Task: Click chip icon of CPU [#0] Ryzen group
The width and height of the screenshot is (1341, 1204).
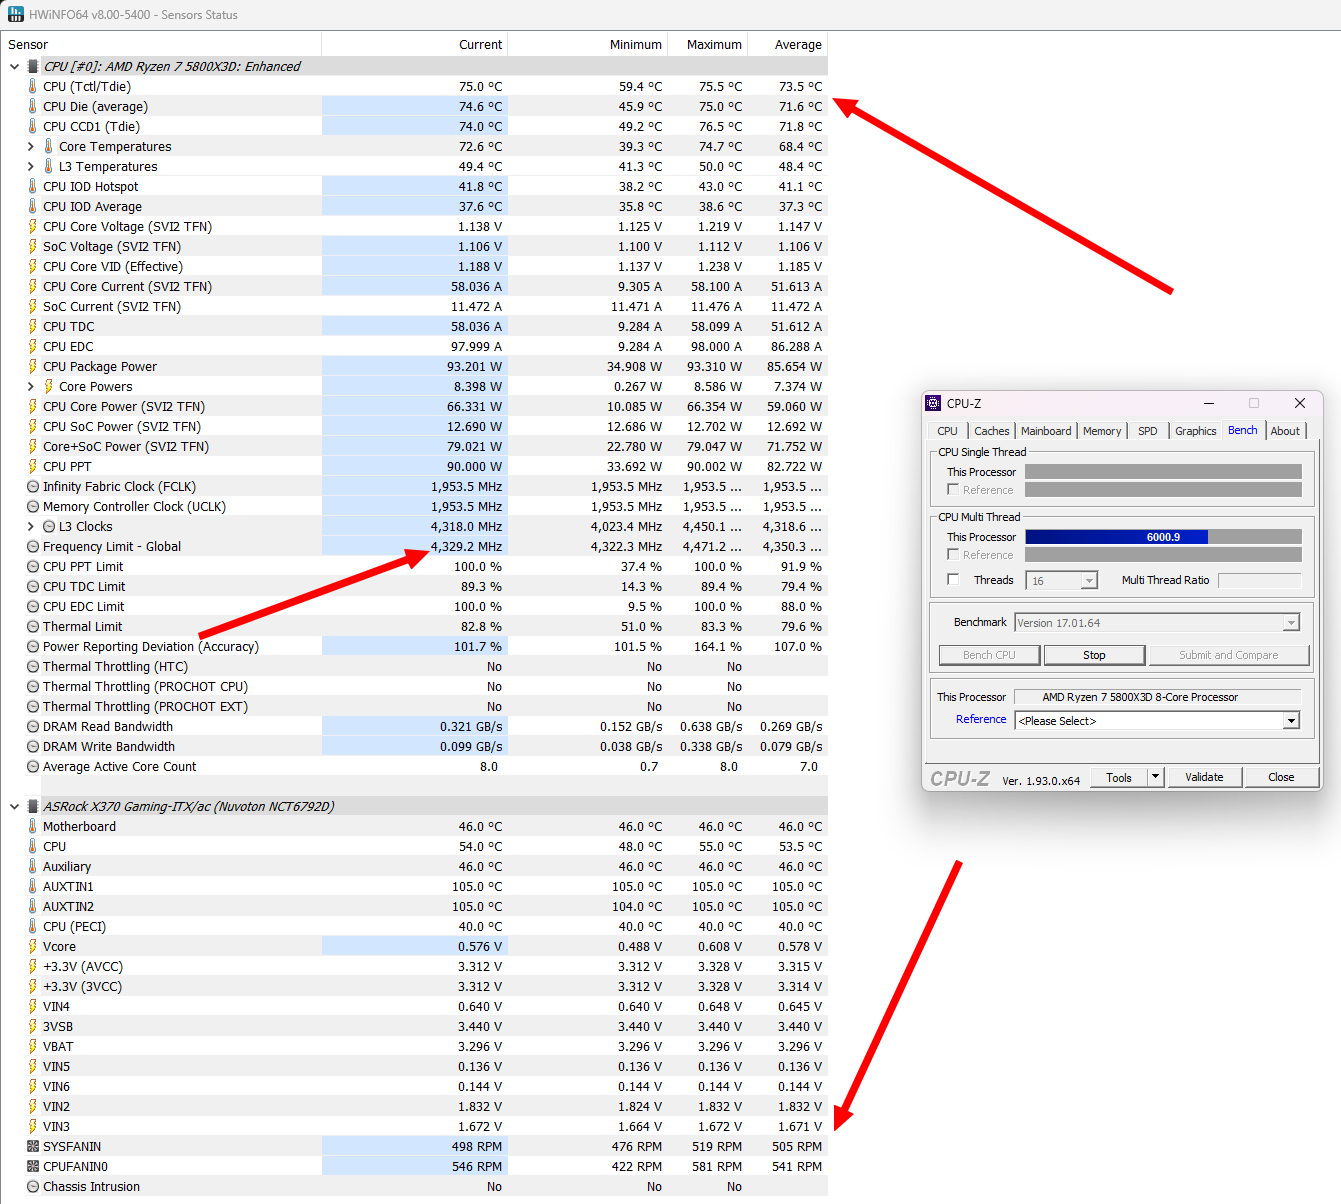Action: [33, 66]
